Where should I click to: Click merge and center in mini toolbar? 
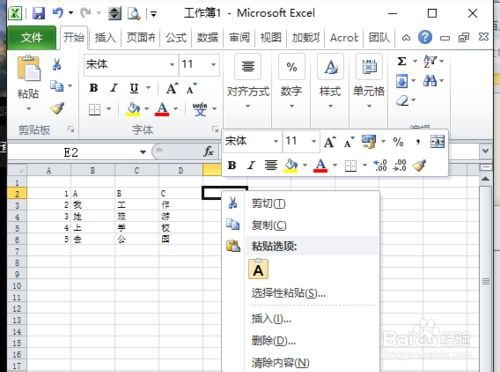[437, 142]
